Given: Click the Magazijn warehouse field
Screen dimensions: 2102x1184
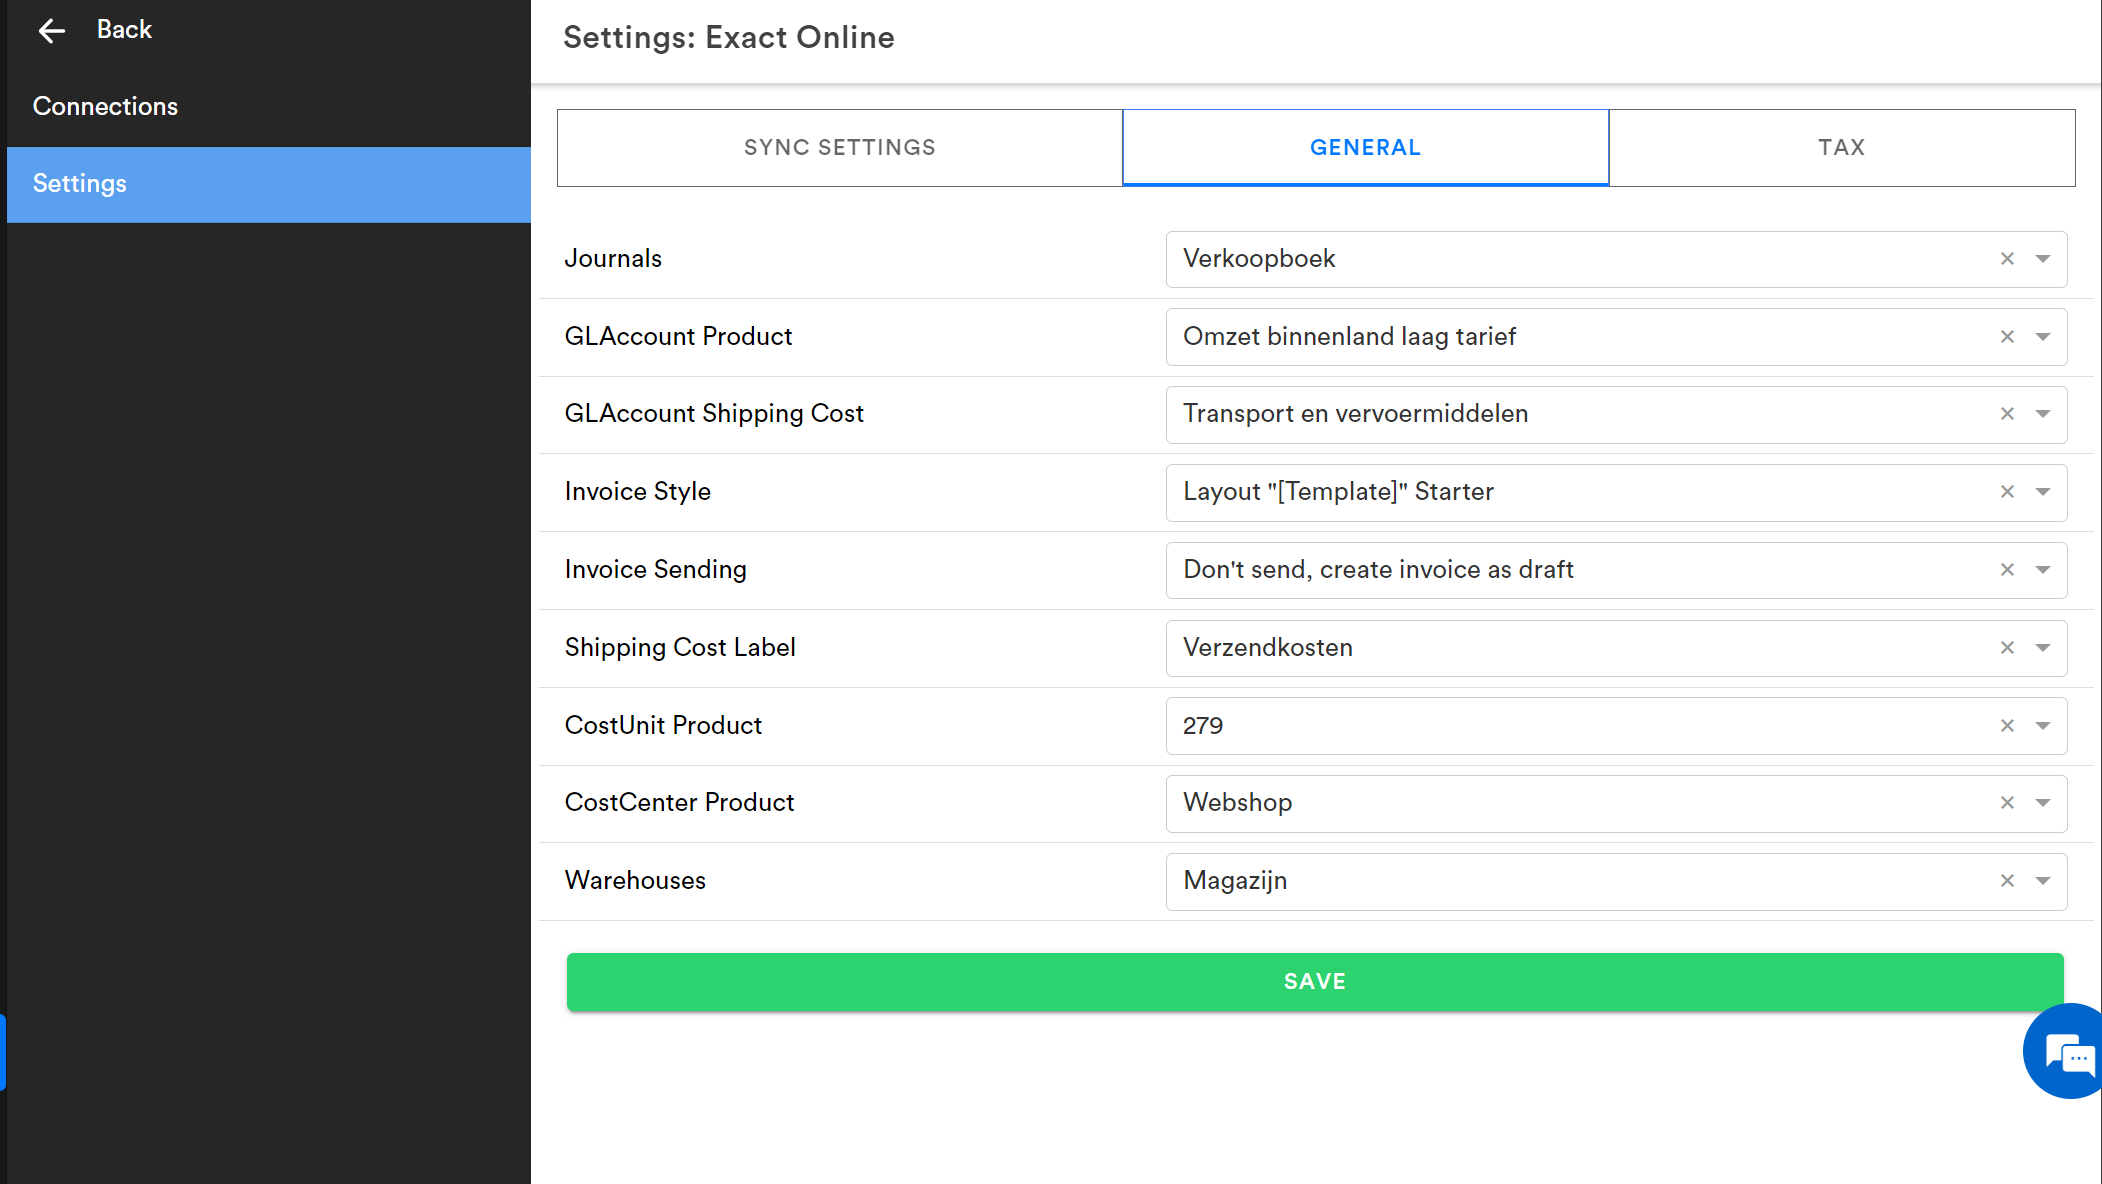Looking at the screenshot, I should (x=1616, y=881).
